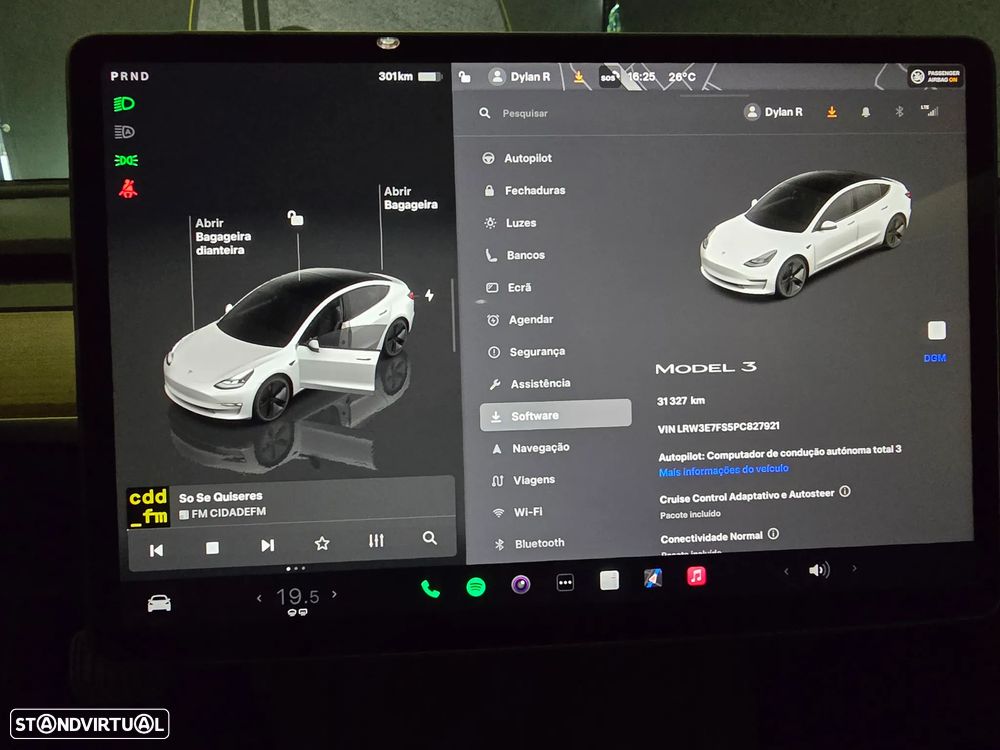Tap Dylan R profile in top status bar
1000x750 pixels.
[x=519, y=77]
